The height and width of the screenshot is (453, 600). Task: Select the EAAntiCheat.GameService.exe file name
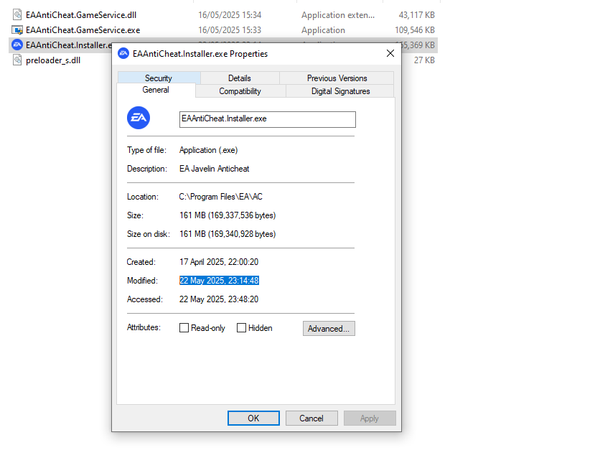click(83, 30)
